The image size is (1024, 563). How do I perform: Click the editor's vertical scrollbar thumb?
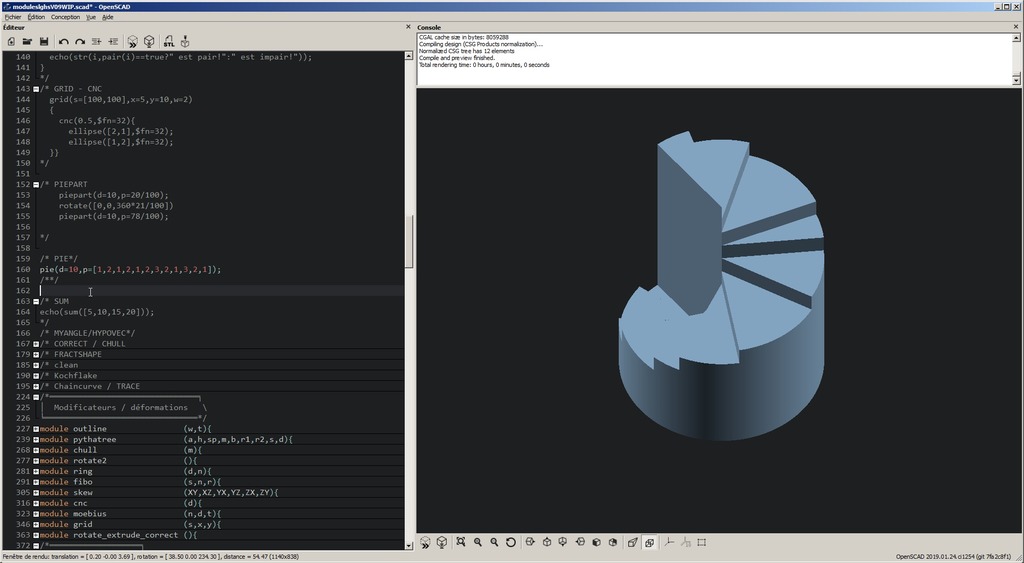409,240
